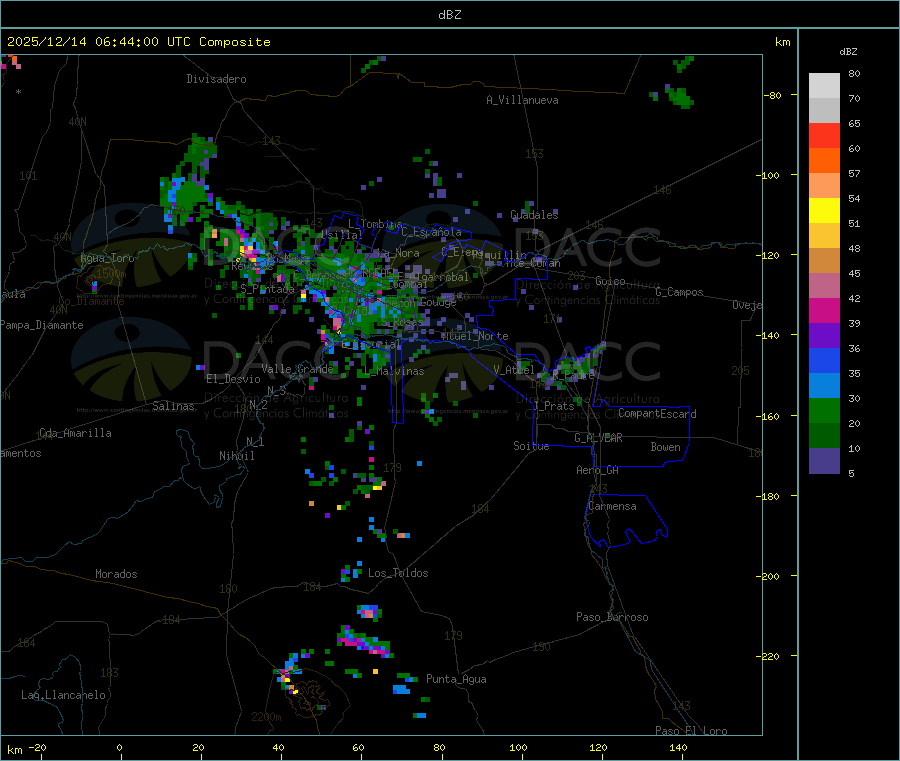The image size is (900, 761).
Task: Click the 140 km x-axis tick
Action: (678, 747)
